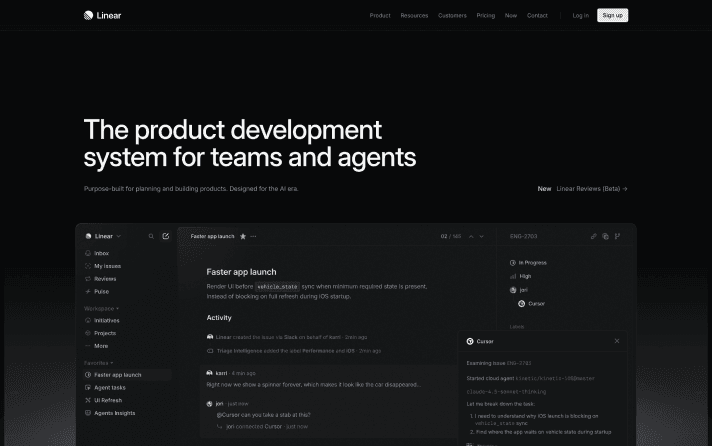
Task: Click the vehicle_state code snippet
Action: 277,287
